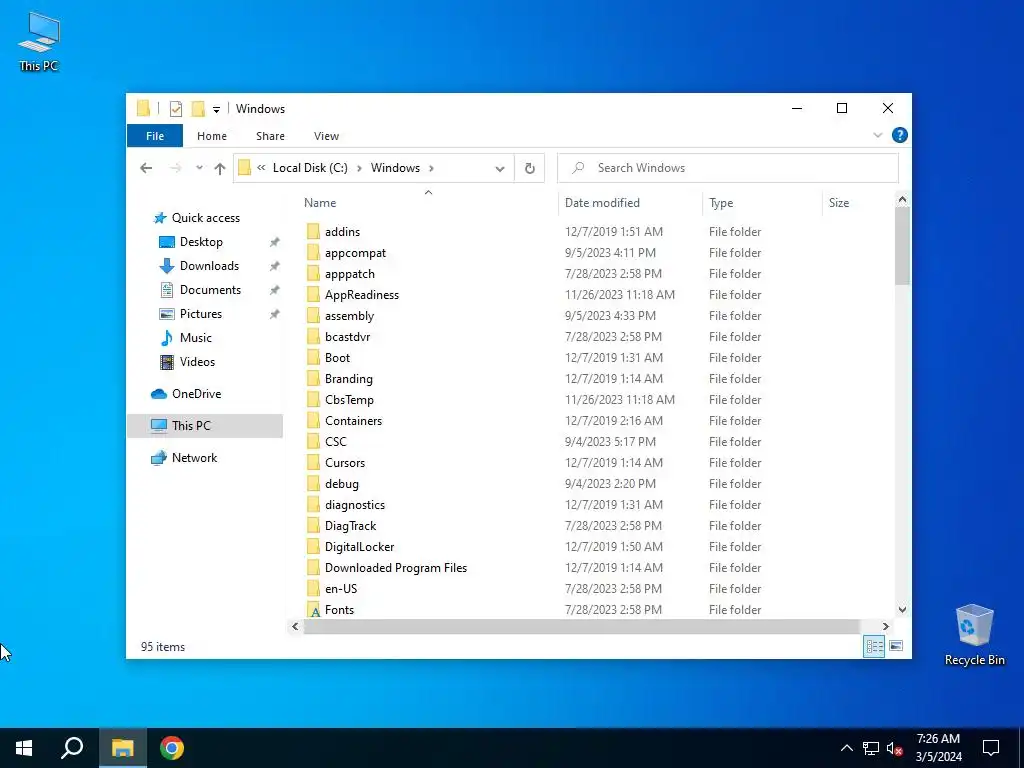Sort by the Name column header
The width and height of the screenshot is (1024, 768).
coord(320,202)
